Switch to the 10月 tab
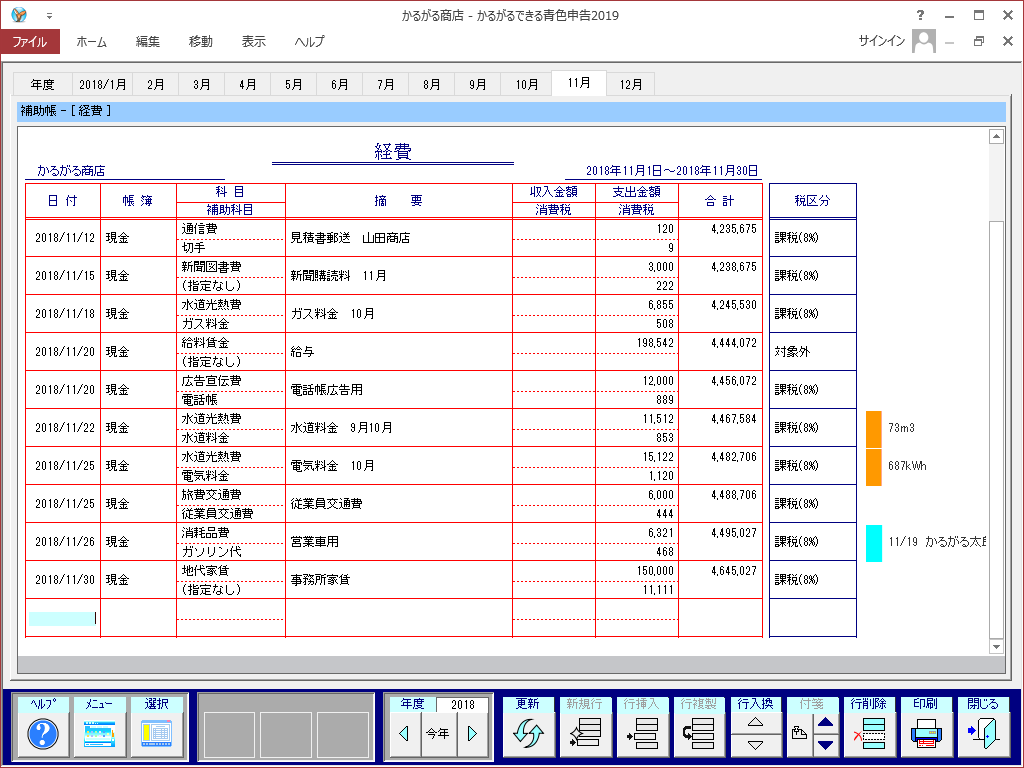 click(x=526, y=84)
